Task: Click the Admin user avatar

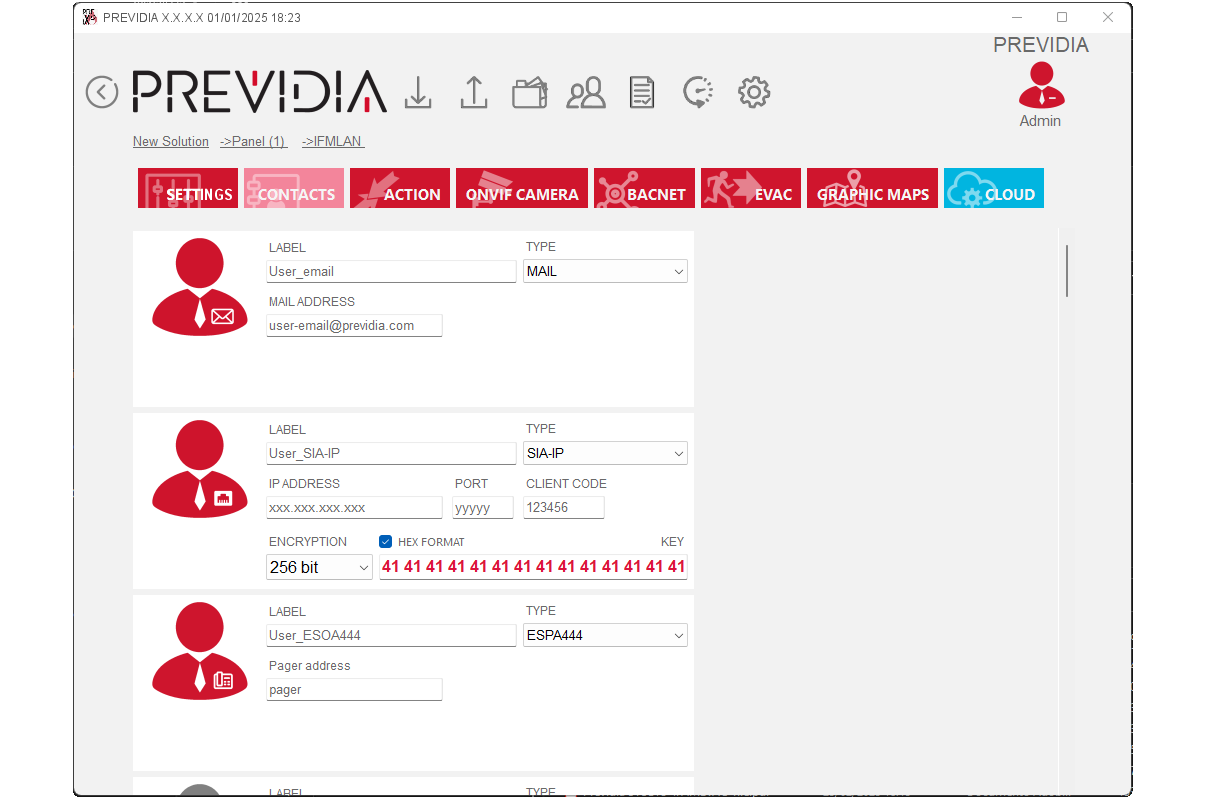Action: pos(1041,86)
